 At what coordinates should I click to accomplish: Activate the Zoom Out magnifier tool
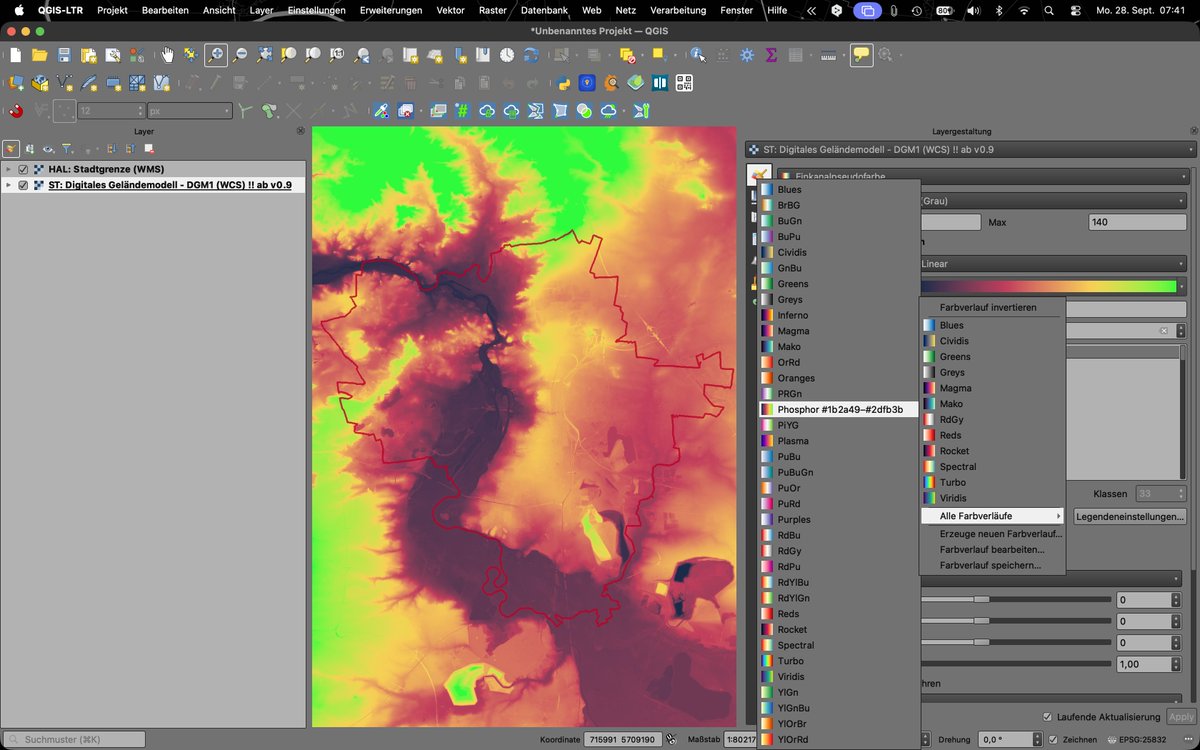pos(240,55)
